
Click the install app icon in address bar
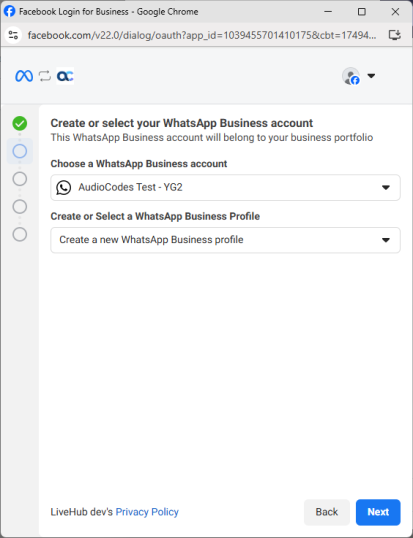[x=395, y=35]
